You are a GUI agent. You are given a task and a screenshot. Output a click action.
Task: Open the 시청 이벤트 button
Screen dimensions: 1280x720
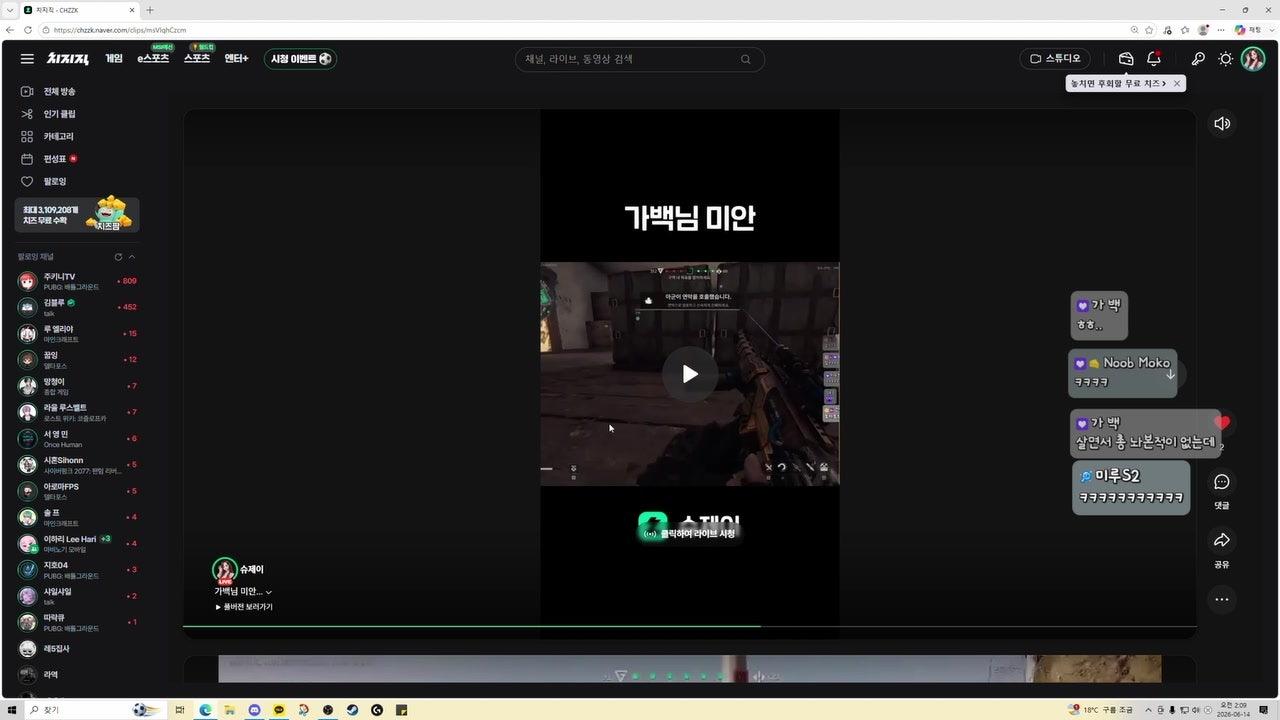click(x=300, y=59)
